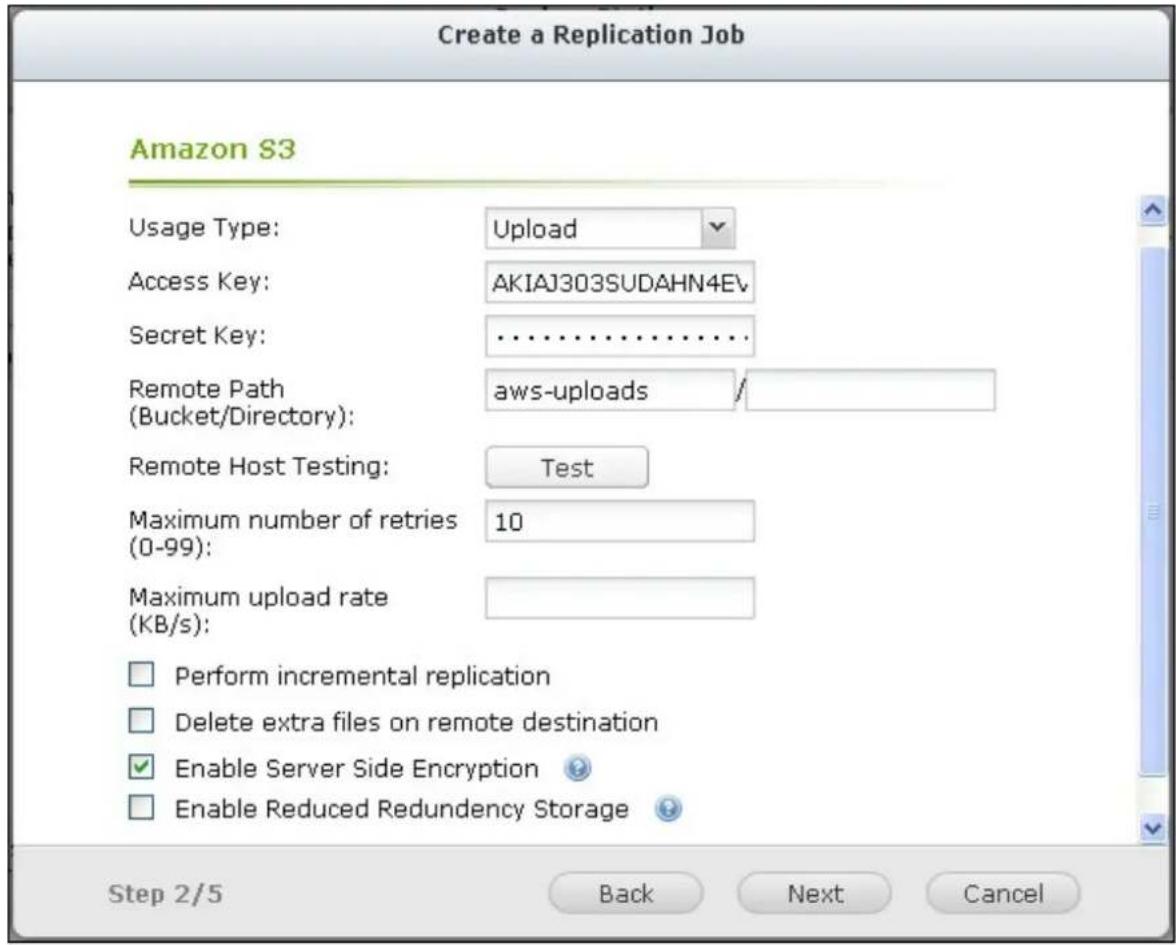
Task: Edit Maximum number of retries field
Action: tap(620, 521)
